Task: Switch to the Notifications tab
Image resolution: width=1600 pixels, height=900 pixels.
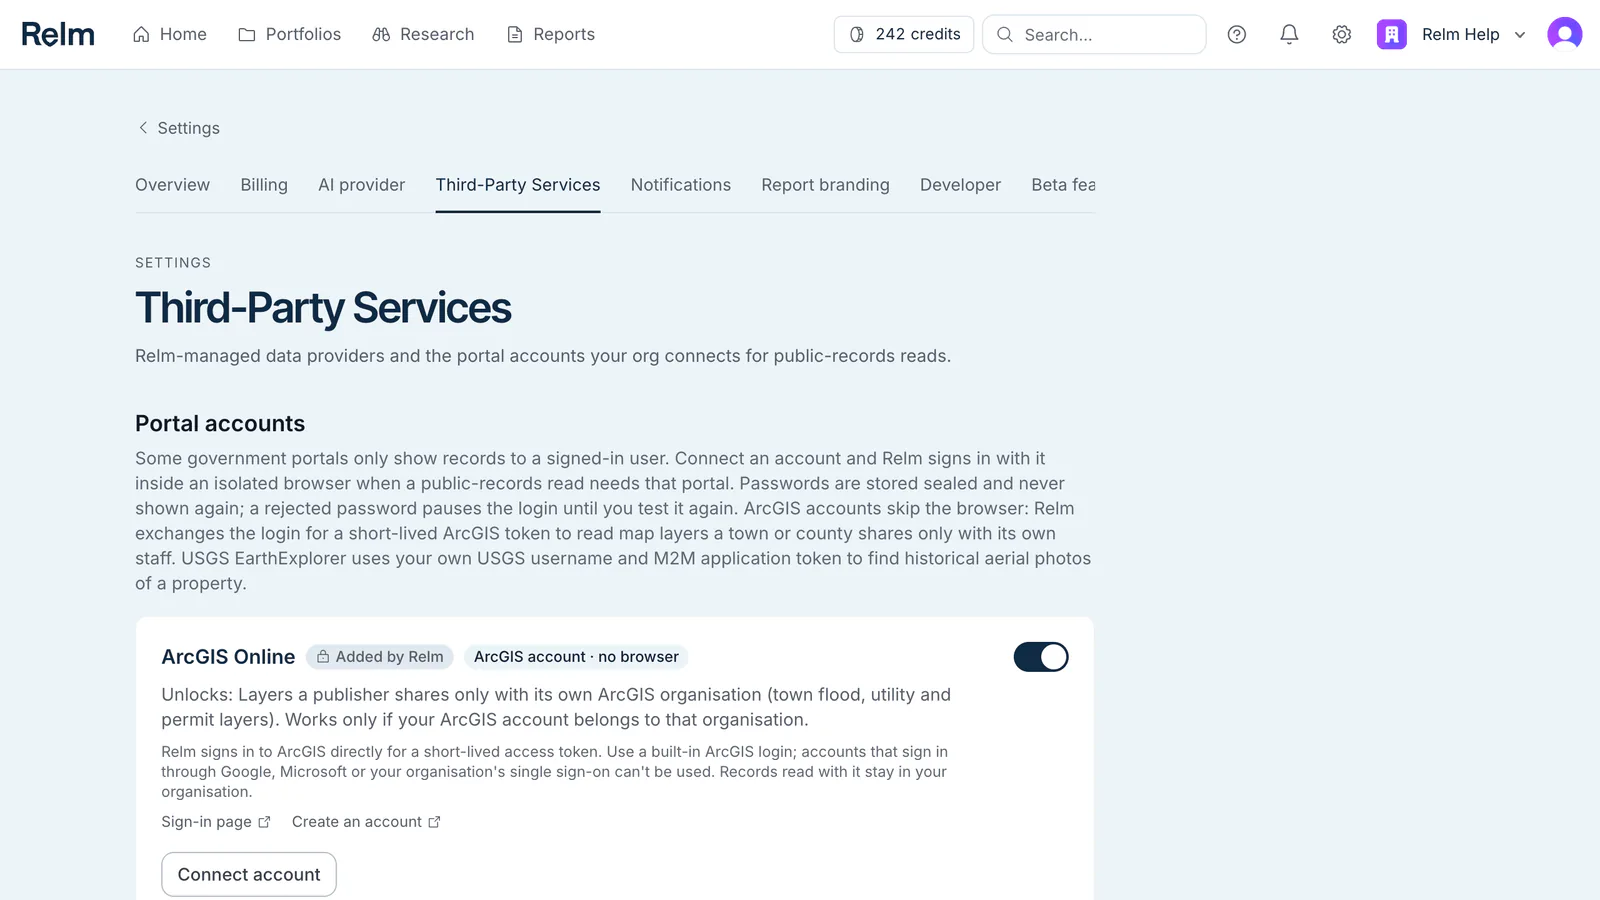Action: pos(681,185)
